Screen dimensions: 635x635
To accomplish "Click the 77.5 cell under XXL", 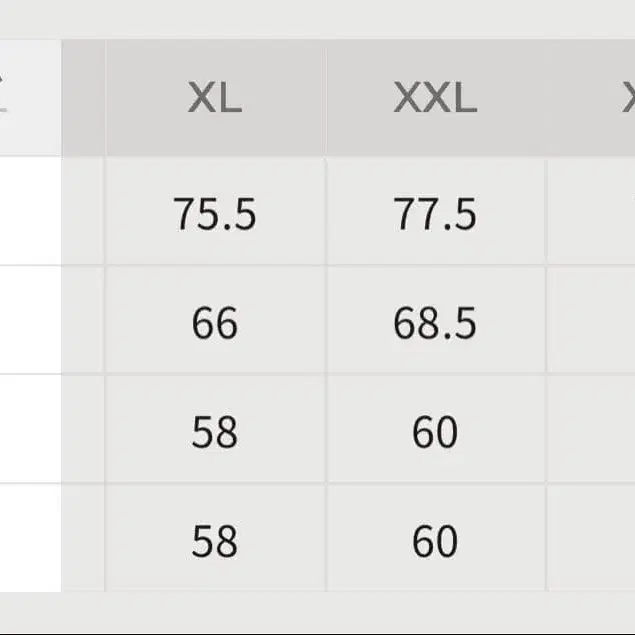I will pyautogui.click(x=435, y=214).
